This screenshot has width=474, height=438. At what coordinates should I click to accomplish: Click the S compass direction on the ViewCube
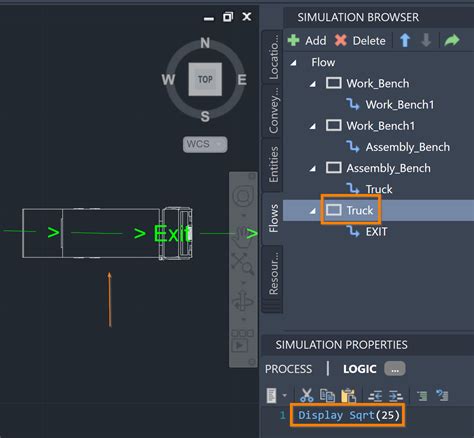point(205,116)
